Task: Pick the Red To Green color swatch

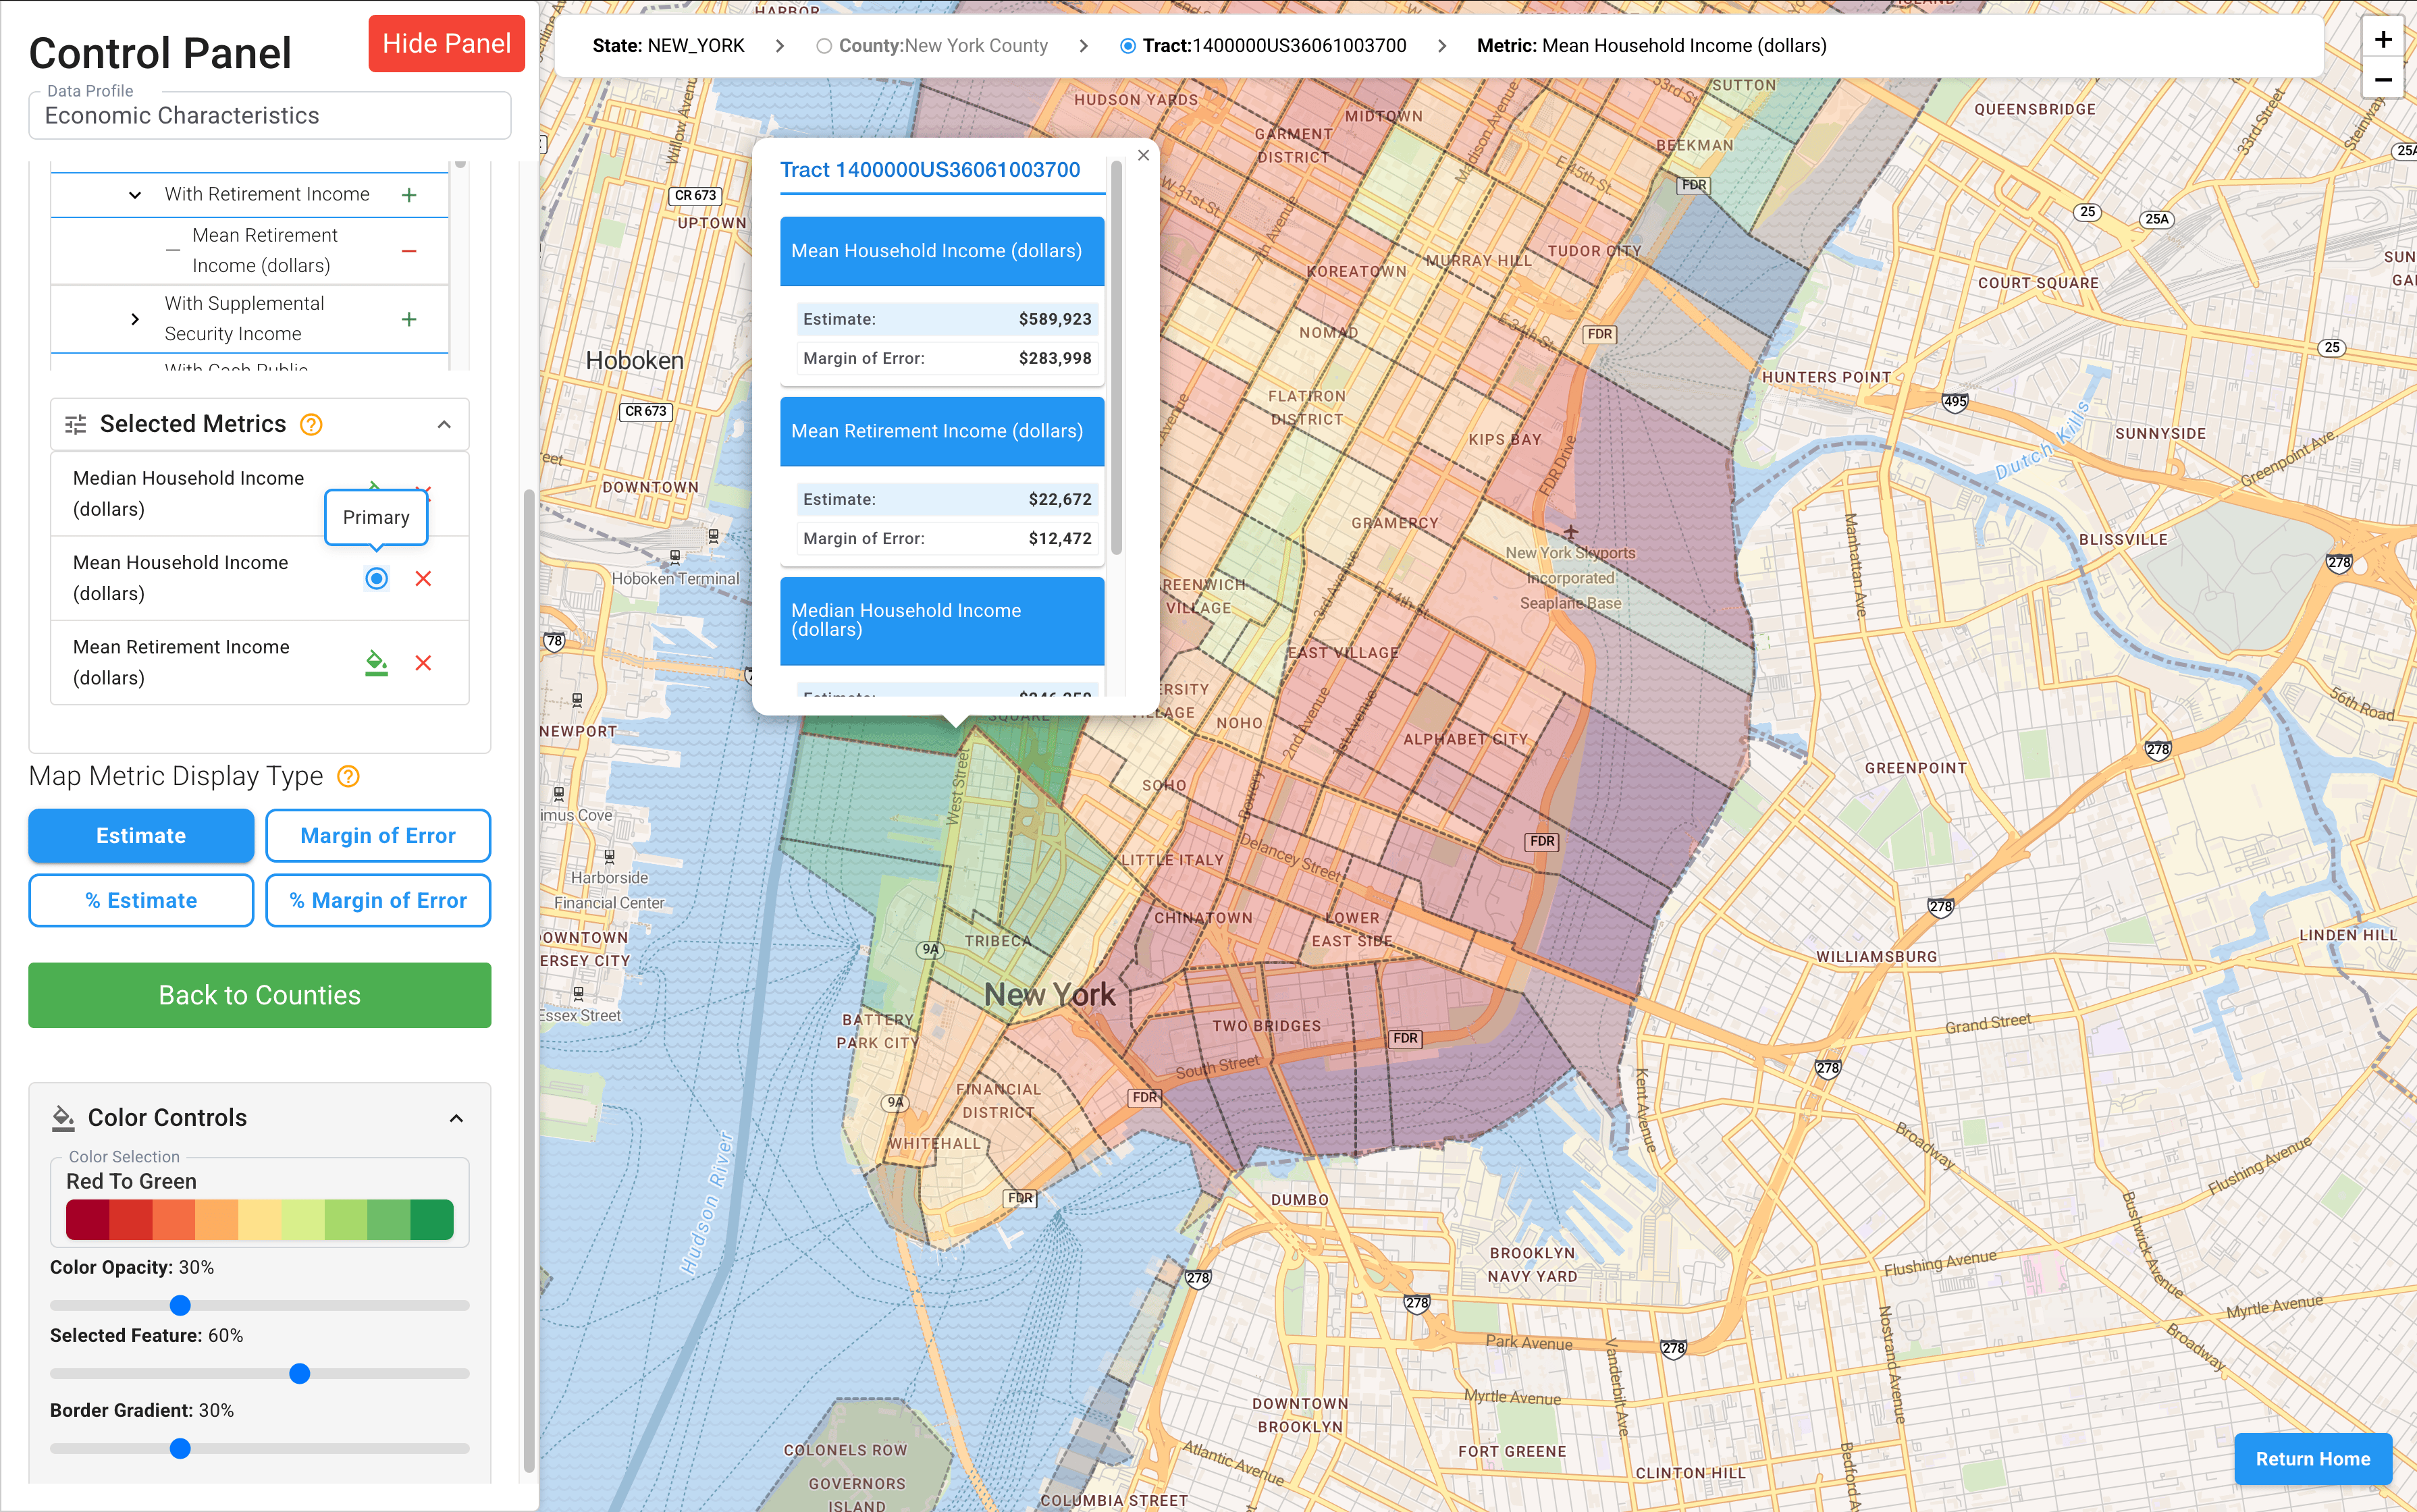Action: 259,1219
